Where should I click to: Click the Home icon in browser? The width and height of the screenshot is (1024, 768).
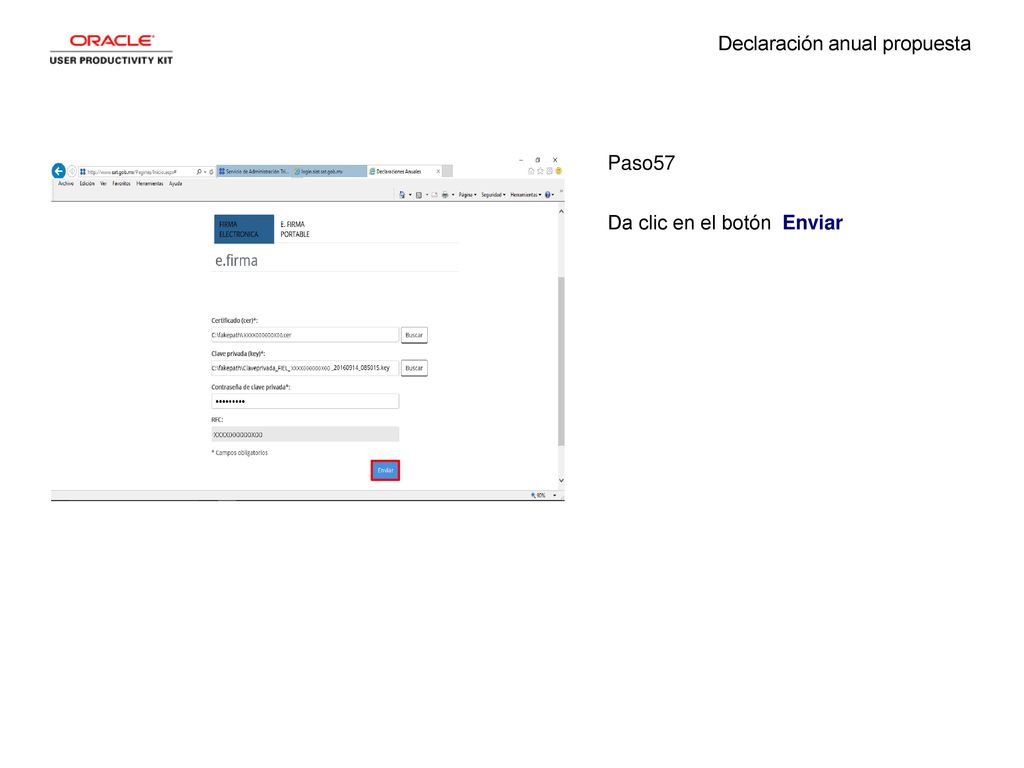click(x=531, y=171)
